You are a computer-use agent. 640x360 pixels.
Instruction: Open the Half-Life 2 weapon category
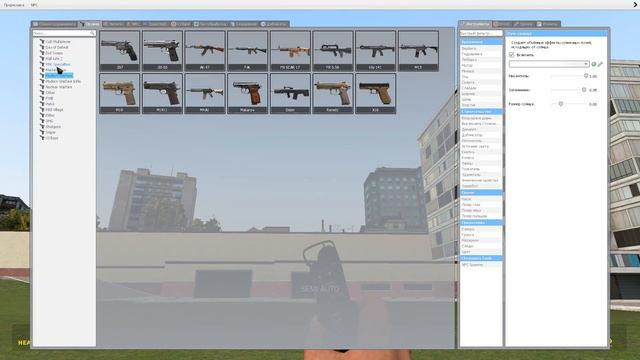click(54, 59)
